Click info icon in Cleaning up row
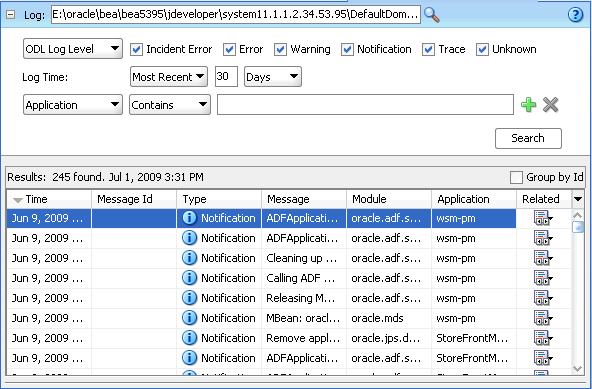The width and height of the screenshot is (592, 389). 189,258
